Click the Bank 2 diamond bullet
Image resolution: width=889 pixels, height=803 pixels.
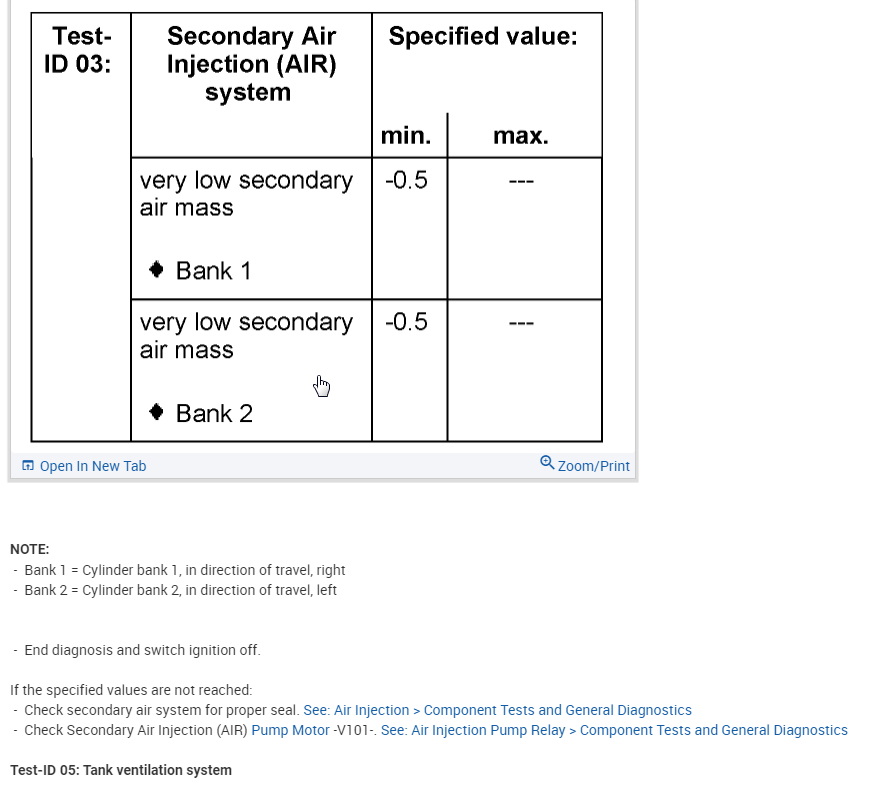tap(156, 412)
